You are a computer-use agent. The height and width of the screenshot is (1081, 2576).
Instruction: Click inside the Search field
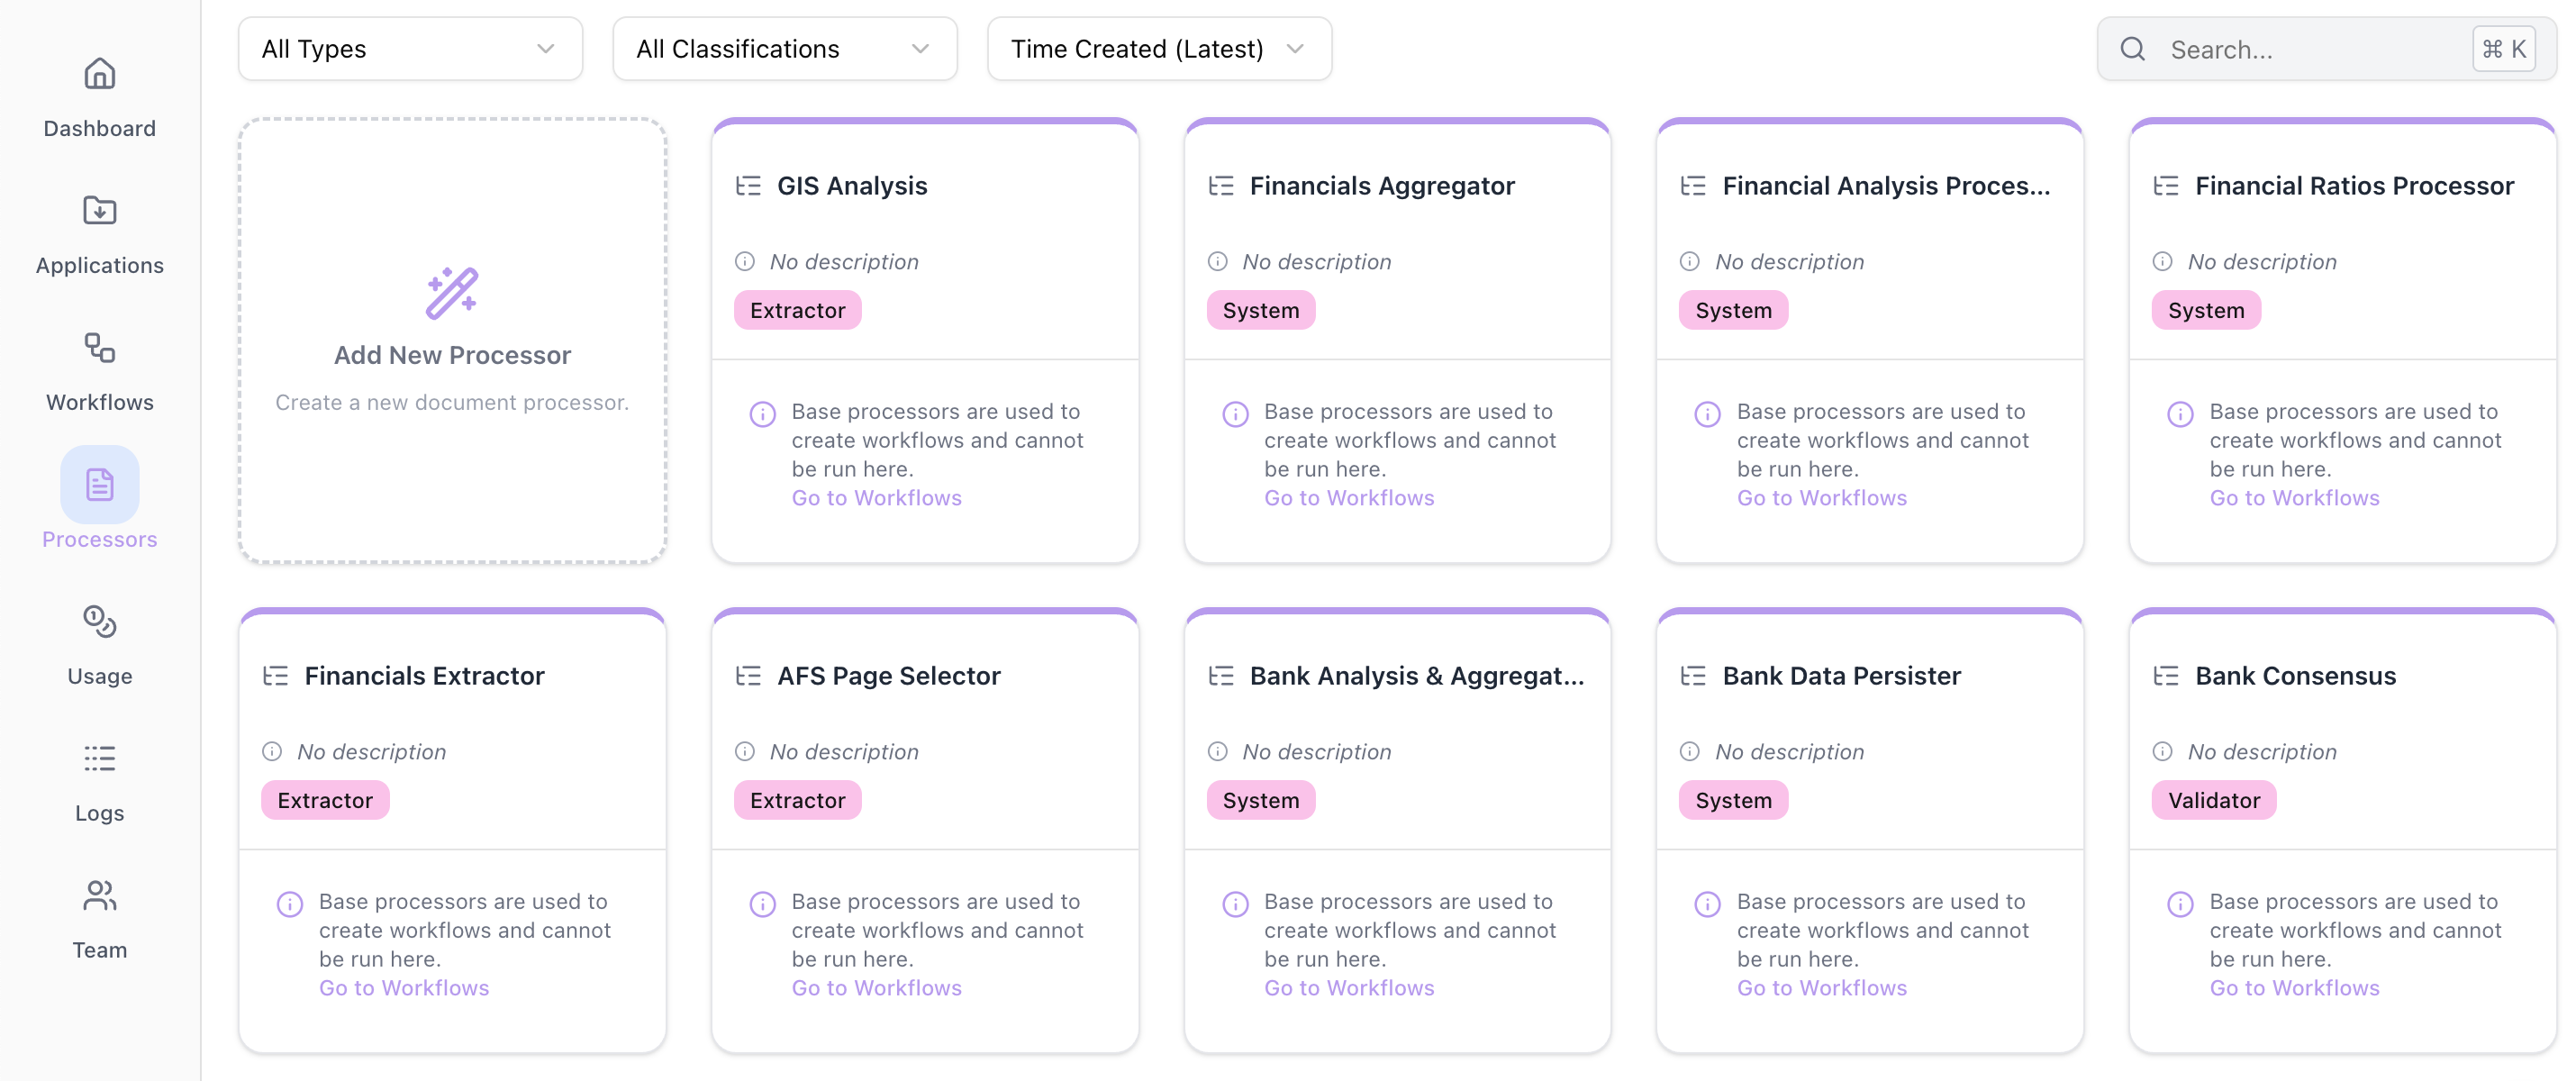click(2280, 48)
